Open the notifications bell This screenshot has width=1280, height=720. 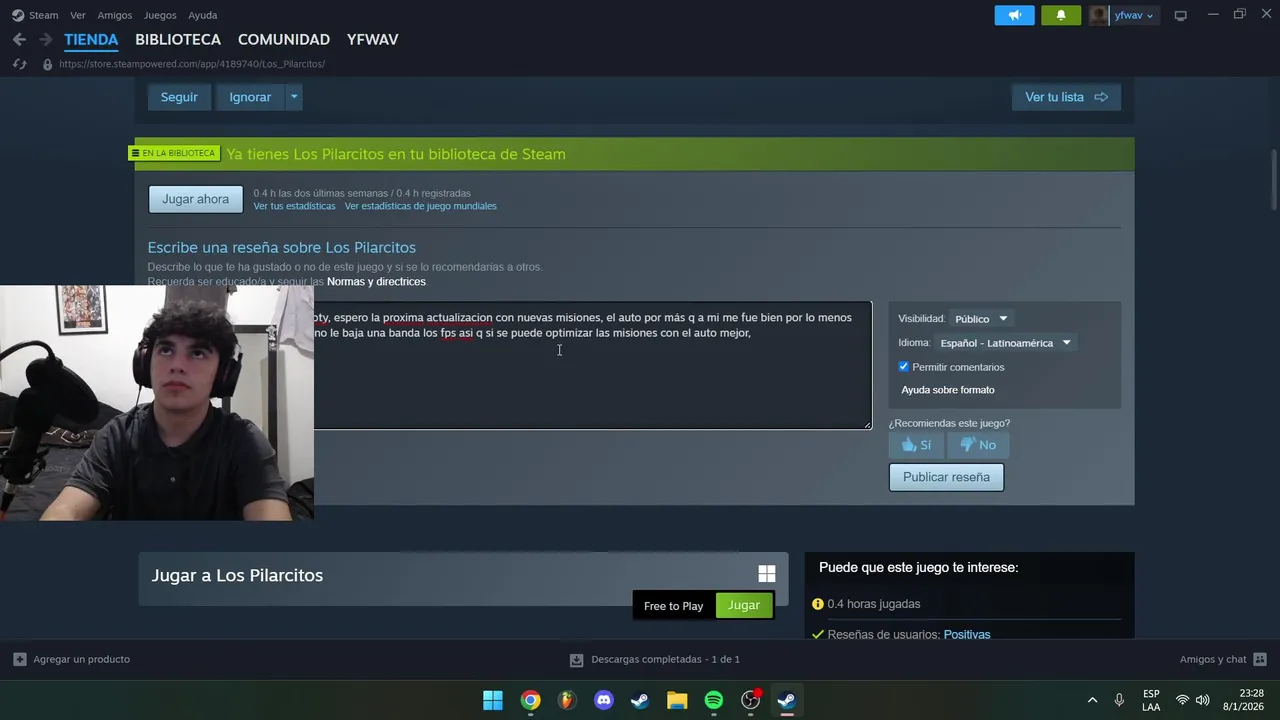click(1061, 15)
